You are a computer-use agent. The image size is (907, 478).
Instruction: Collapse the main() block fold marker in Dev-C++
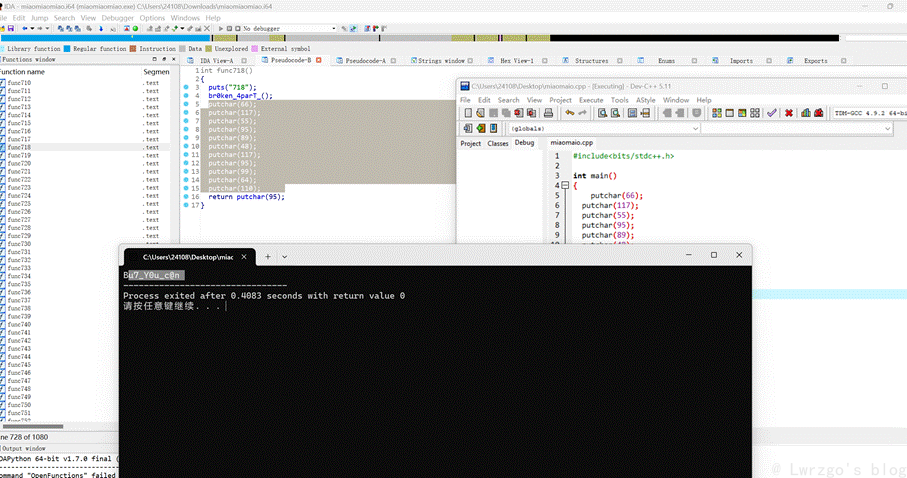[565, 185]
